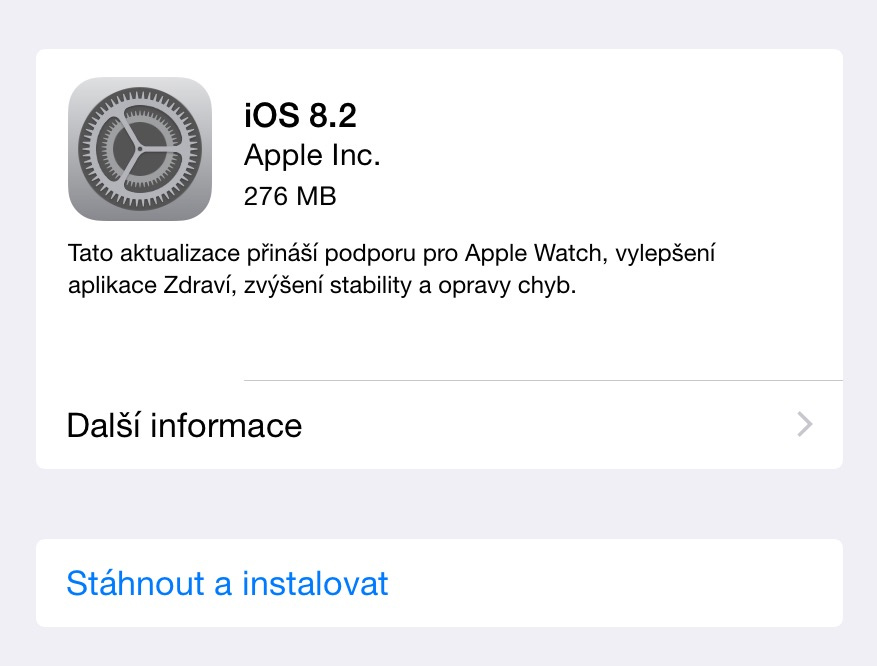Click the word instalovat in blue link
The height and width of the screenshot is (666, 877).
(x=315, y=583)
